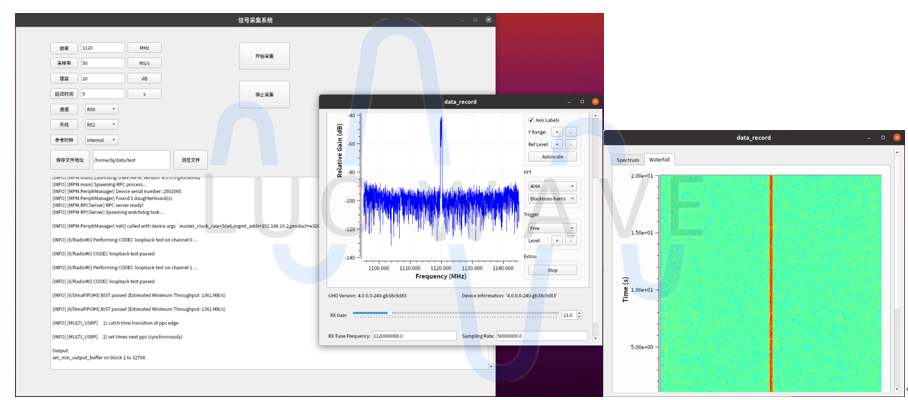Viewport: 908px width, 400px height.
Task: Open the 通道 dropdown showing RX0
Action: click(x=101, y=109)
